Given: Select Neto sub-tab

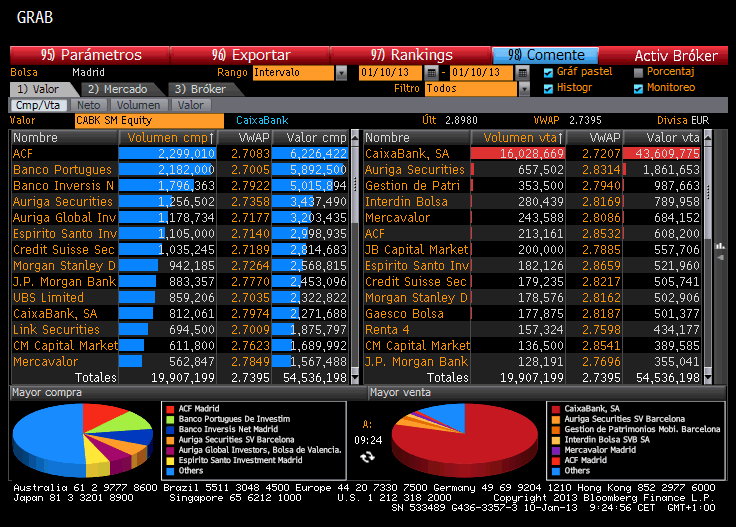Looking at the screenshot, I should click(89, 105).
